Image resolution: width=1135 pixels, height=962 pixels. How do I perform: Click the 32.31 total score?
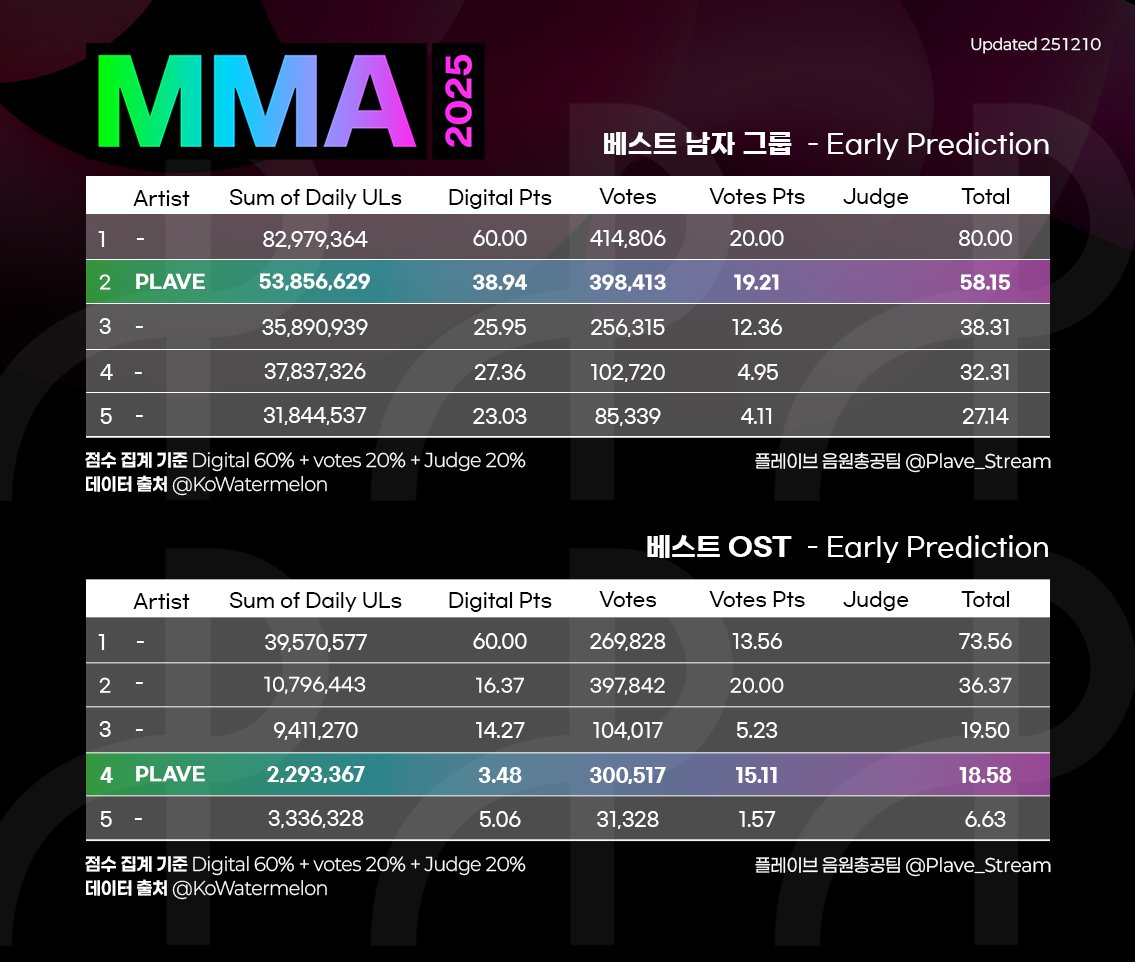click(x=985, y=373)
